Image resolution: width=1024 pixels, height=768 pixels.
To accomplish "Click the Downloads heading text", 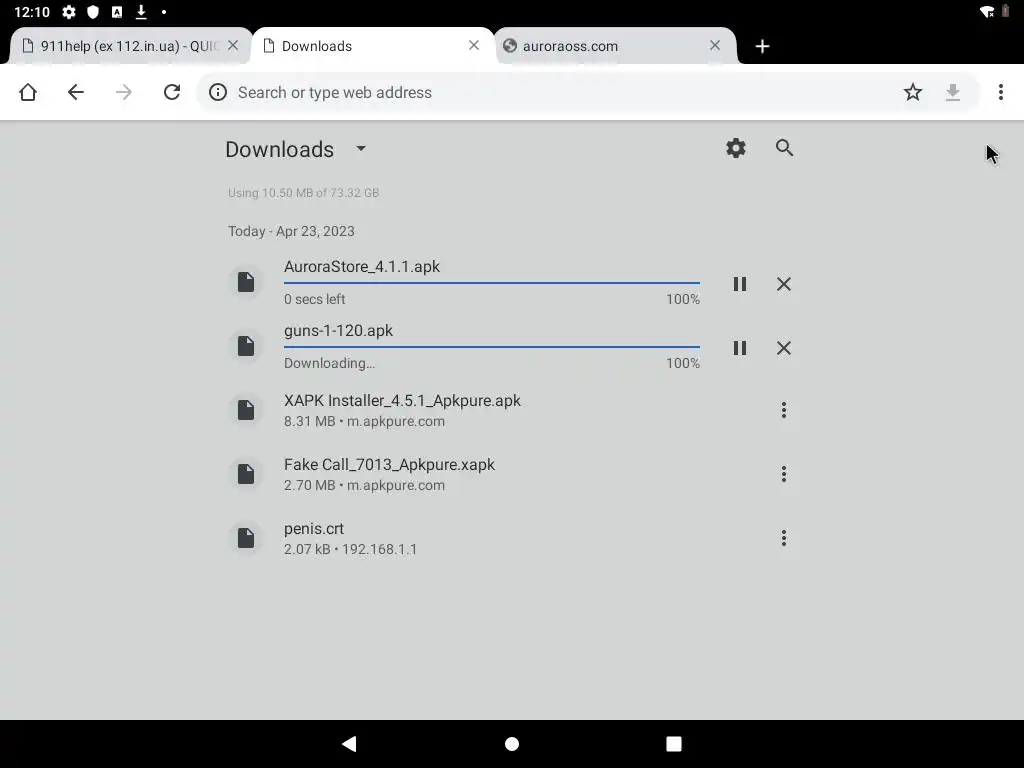I will coord(280,150).
